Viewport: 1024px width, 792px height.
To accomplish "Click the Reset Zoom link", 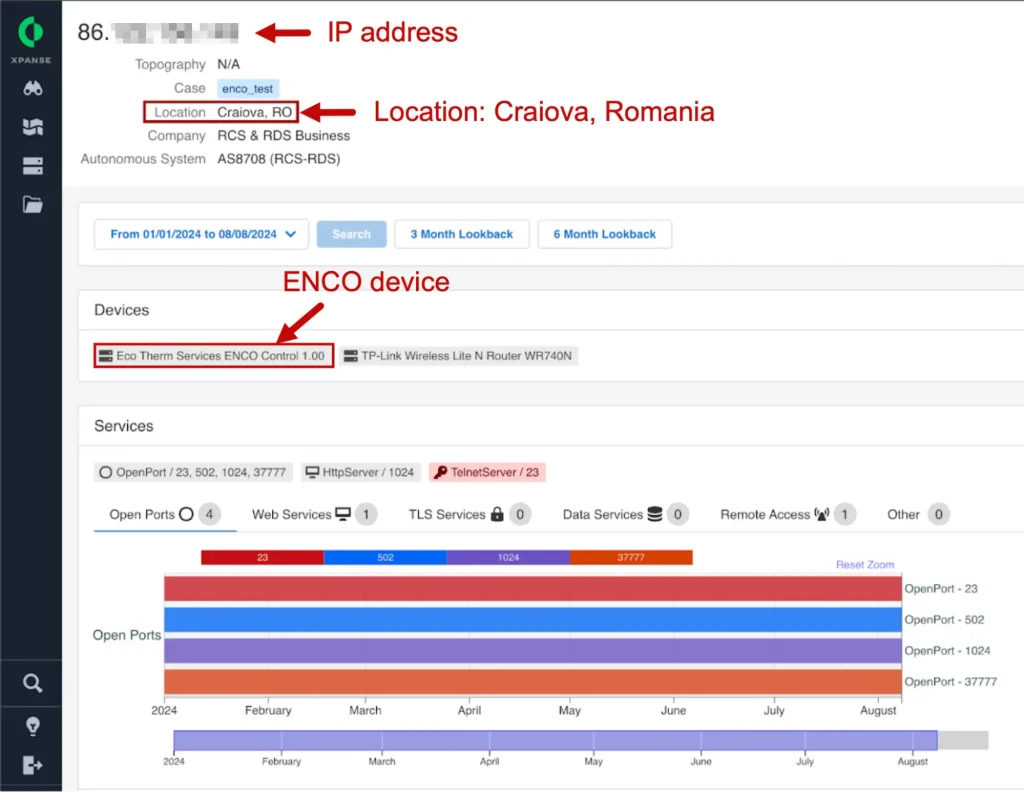I will click(x=865, y=565).
